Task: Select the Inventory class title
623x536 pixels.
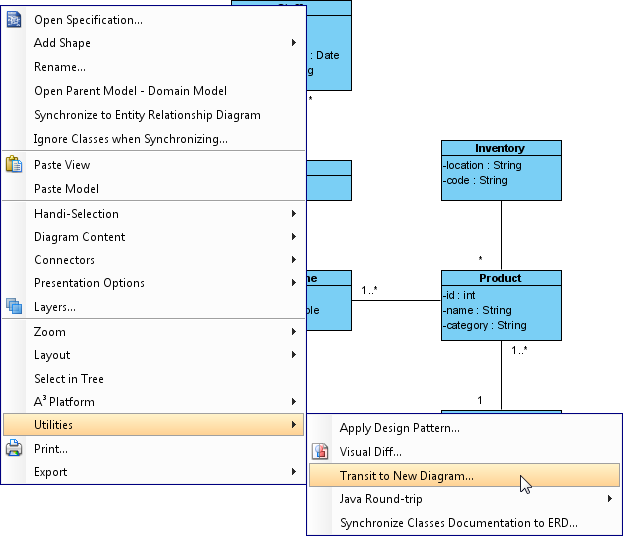Action: pos(500,148)
